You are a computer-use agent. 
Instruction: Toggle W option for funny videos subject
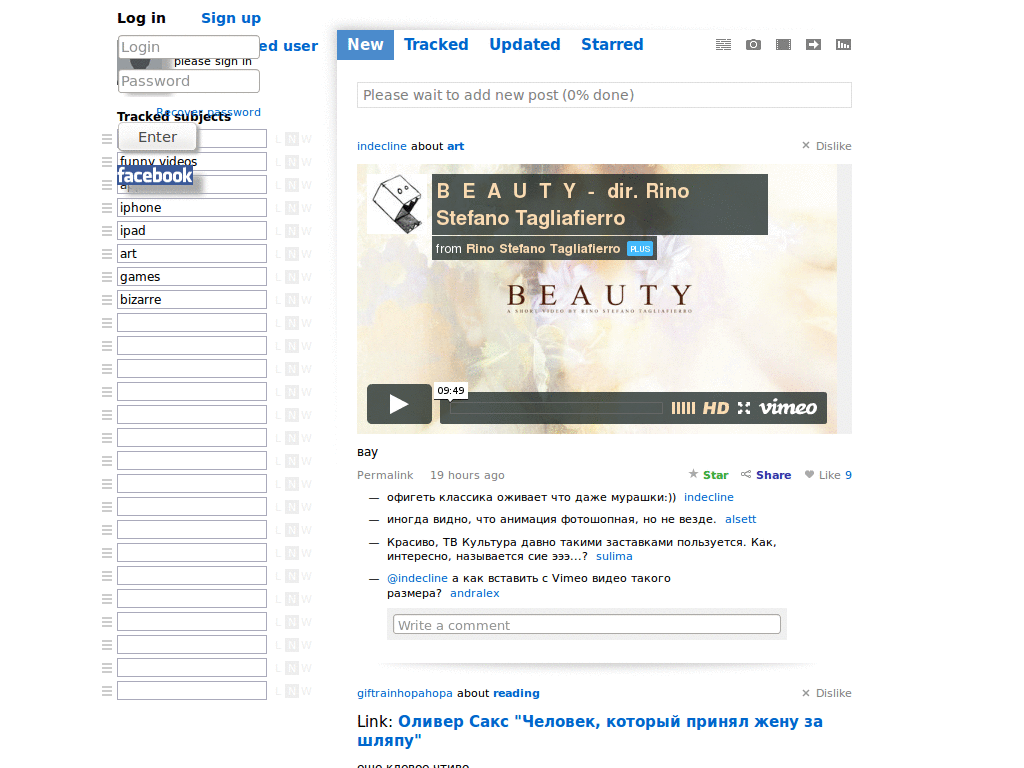[306, 161]
